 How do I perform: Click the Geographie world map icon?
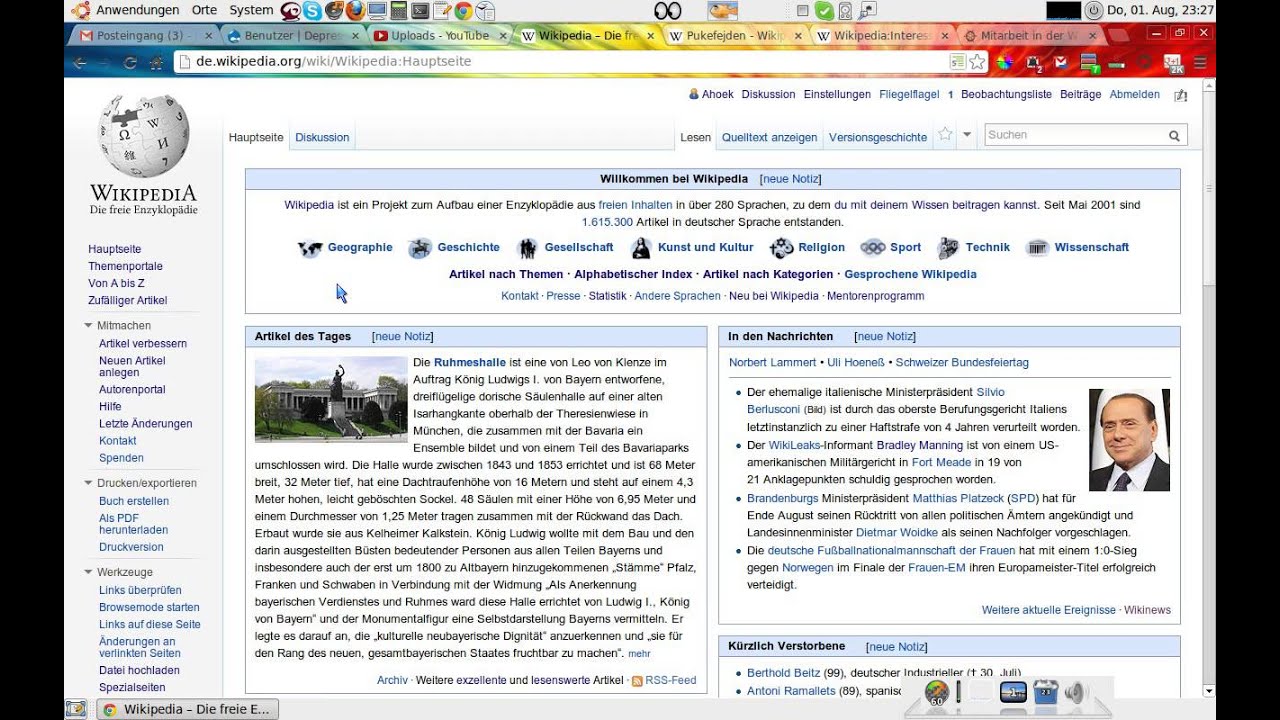click(310, 248)
